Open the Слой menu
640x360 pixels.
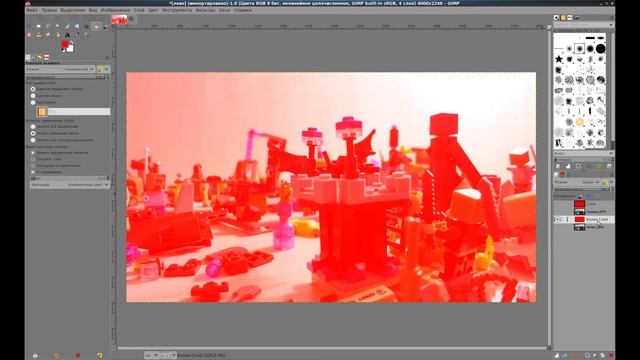(x=139, y=10)
